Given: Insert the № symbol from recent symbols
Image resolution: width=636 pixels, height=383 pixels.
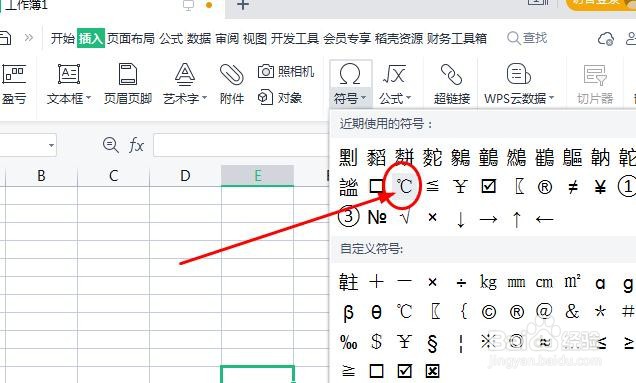Looking at the screenshot, I should (x=377, y=217).
